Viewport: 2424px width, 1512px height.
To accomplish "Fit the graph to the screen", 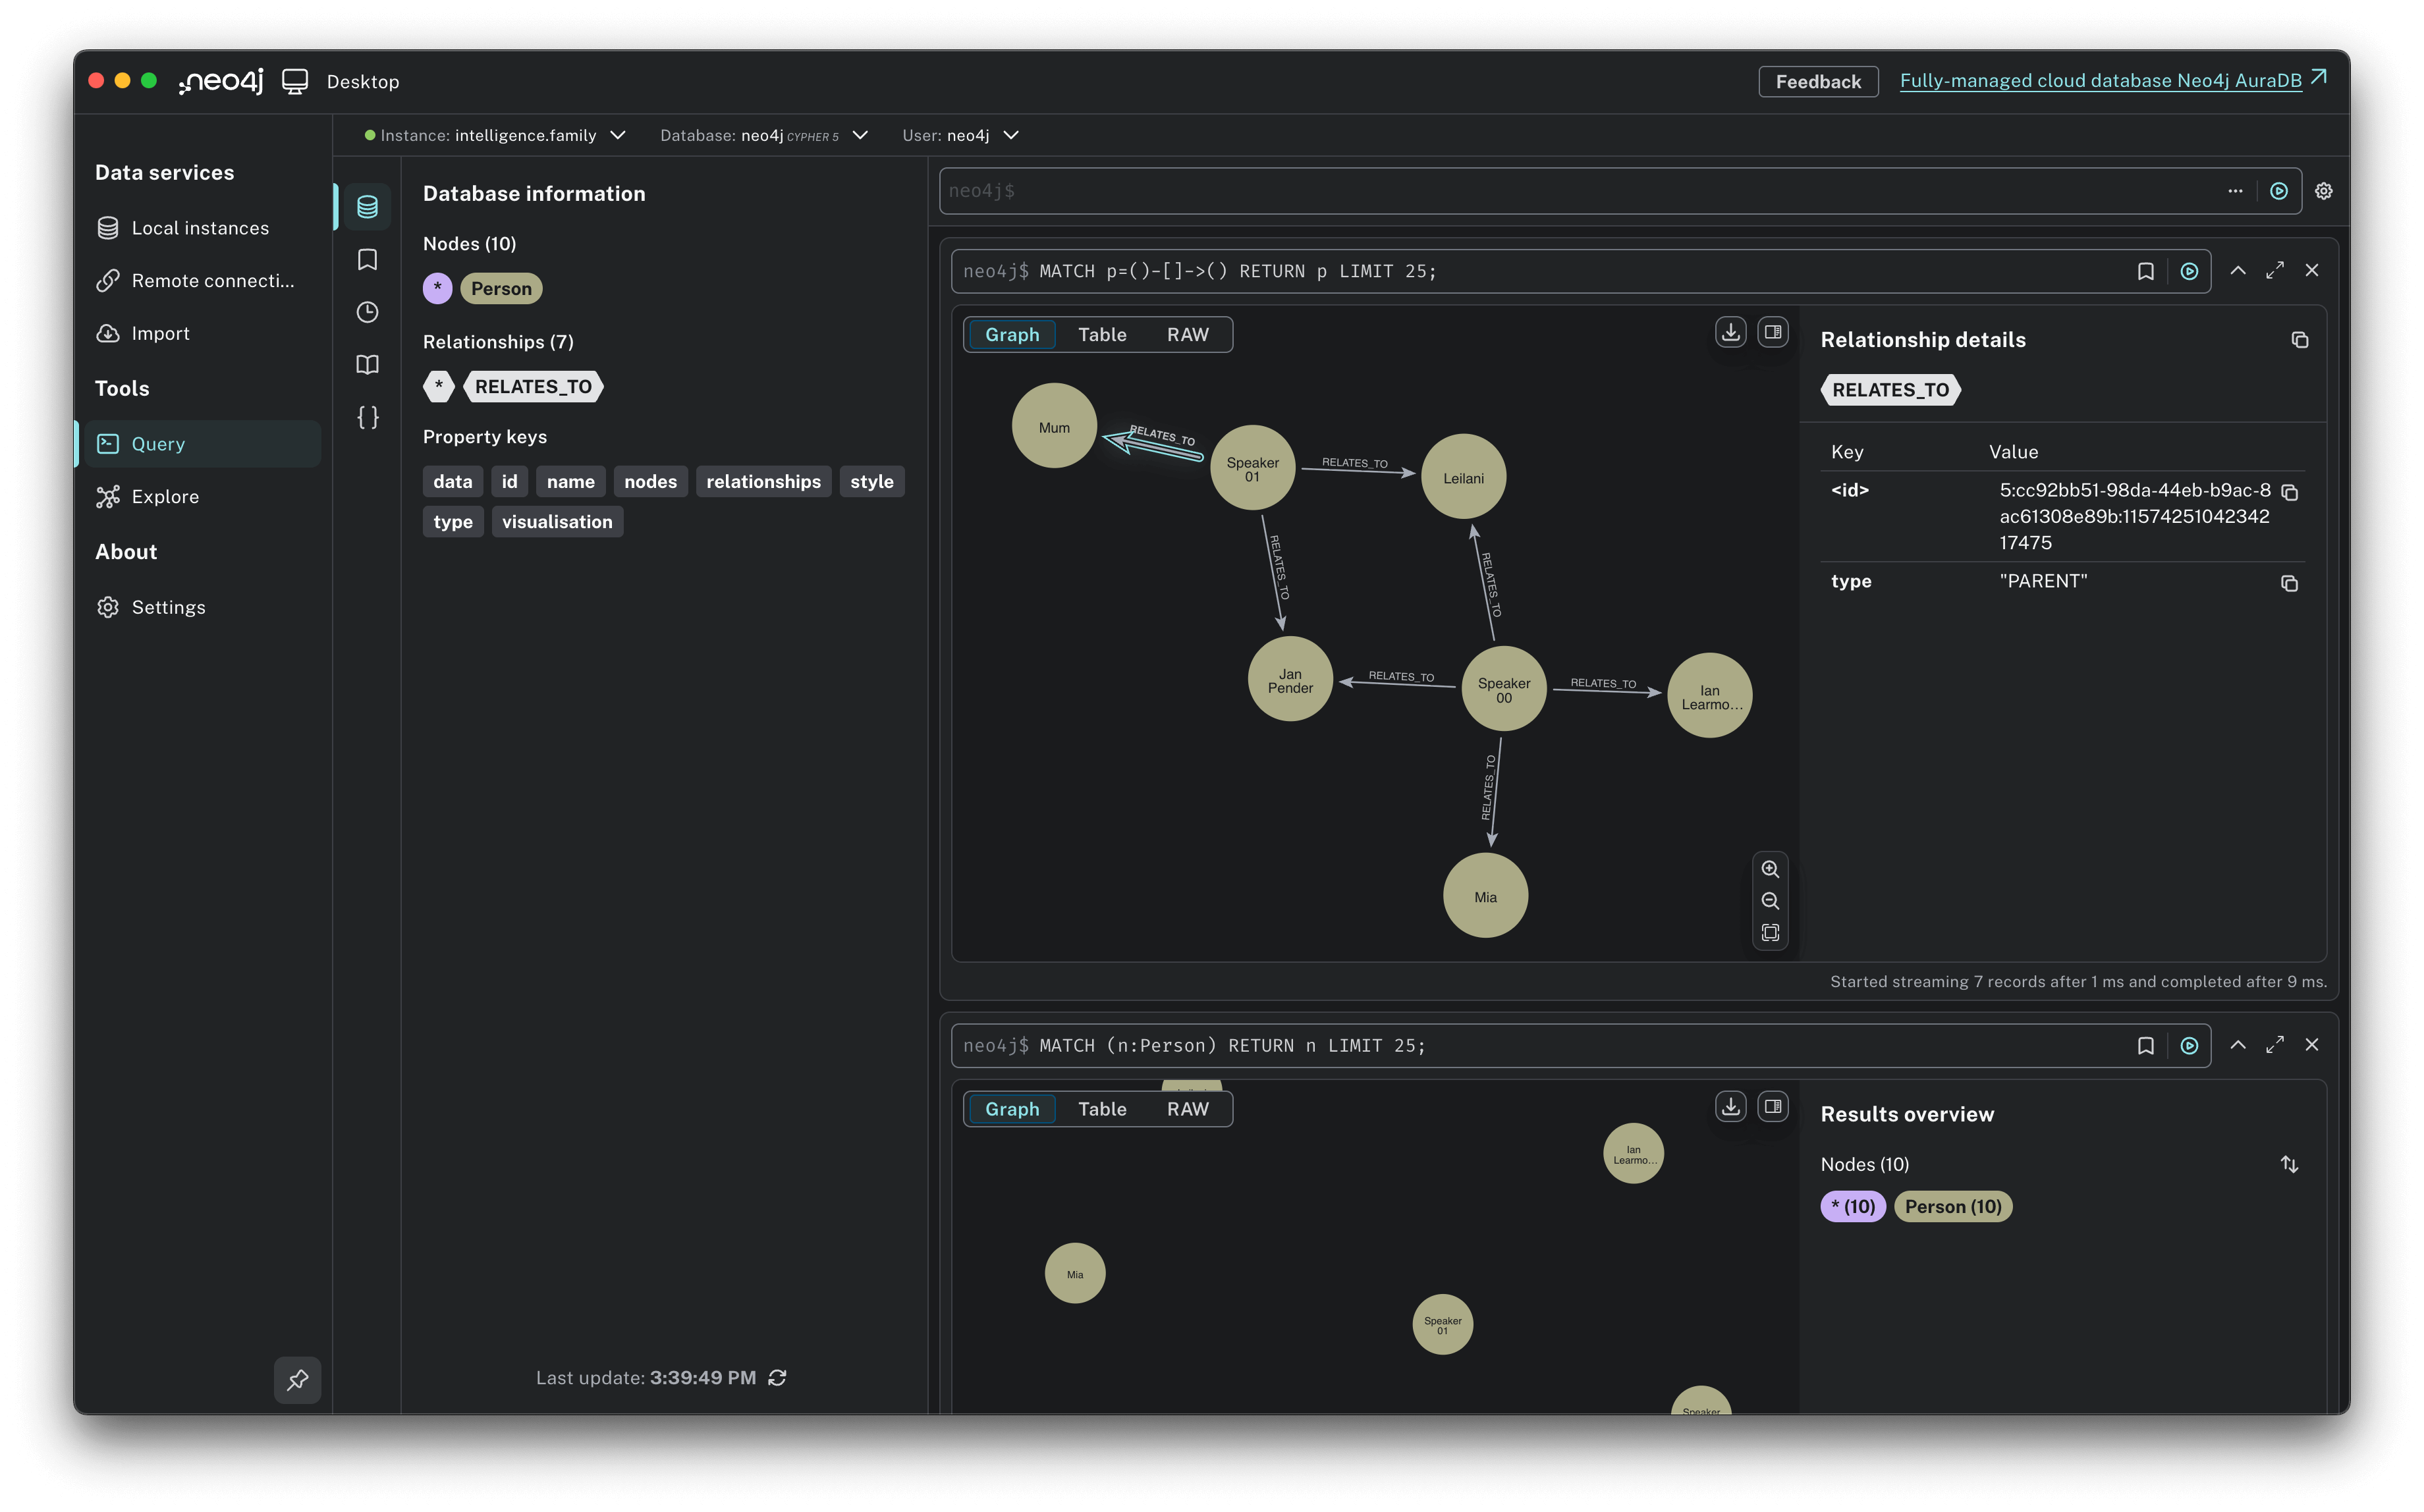I will click(1771, 932).
